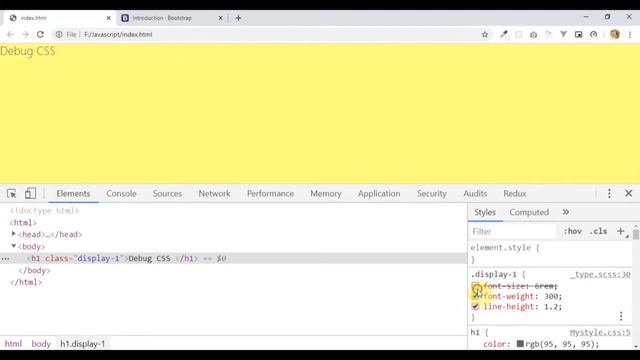
Task: Select the doctype html node
Action: point(44,211)
